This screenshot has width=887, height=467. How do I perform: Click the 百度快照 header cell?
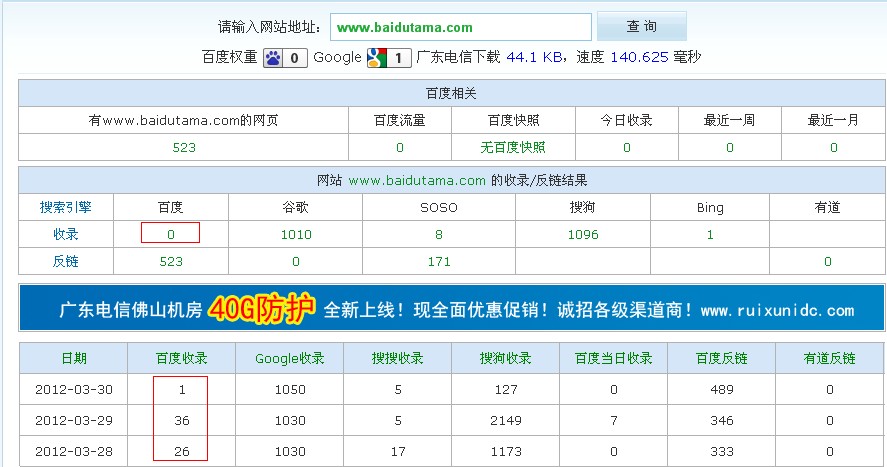[513, 120]
